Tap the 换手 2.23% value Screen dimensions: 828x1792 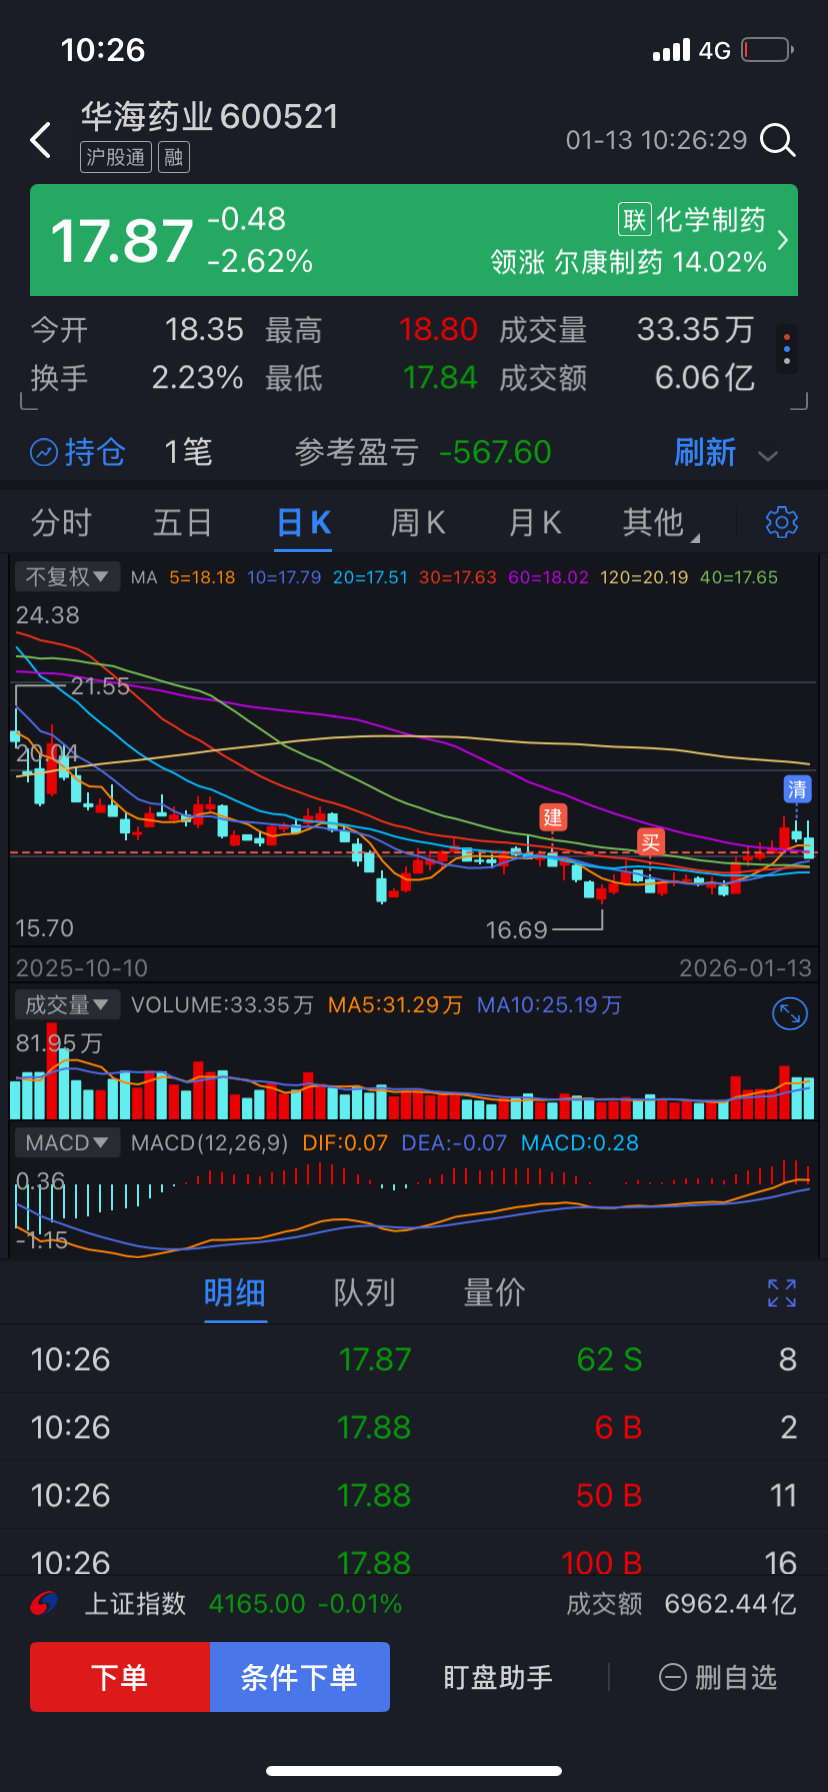(198, 377)
